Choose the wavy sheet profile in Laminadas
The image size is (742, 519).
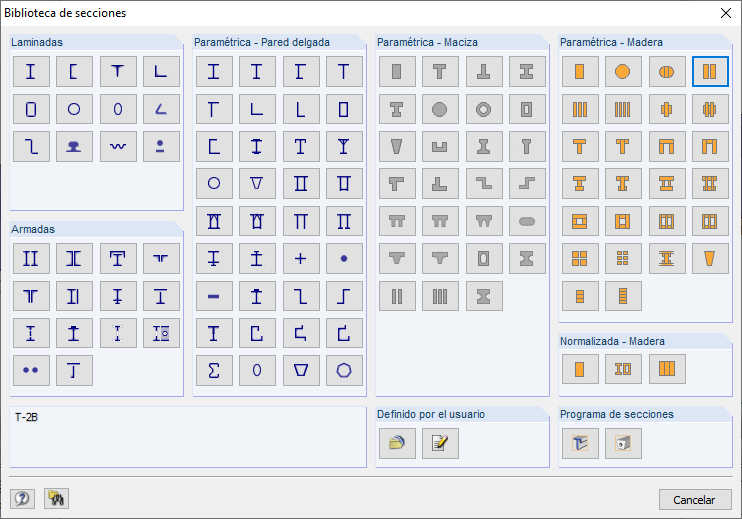click(x=118, y=147)
